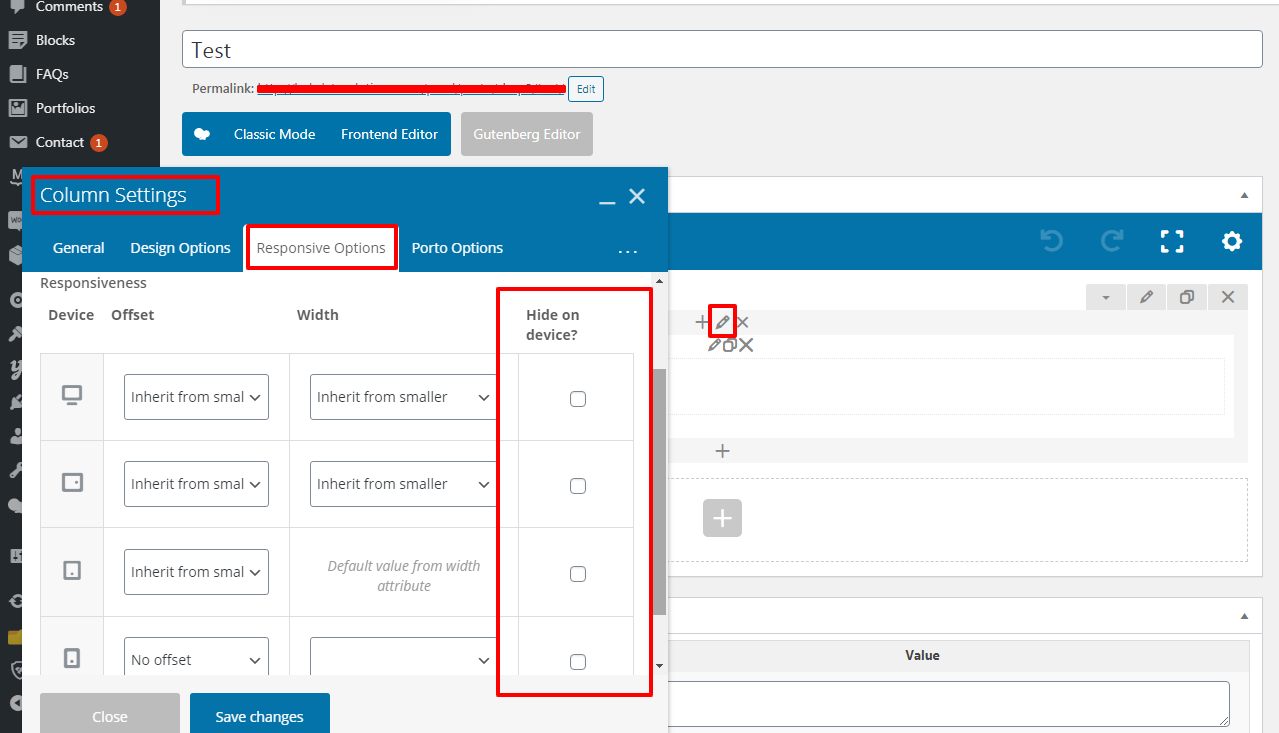Viewport: 1279px width, 733px height.
Task: Undo the last editor change
Action: click(1051, 241)
